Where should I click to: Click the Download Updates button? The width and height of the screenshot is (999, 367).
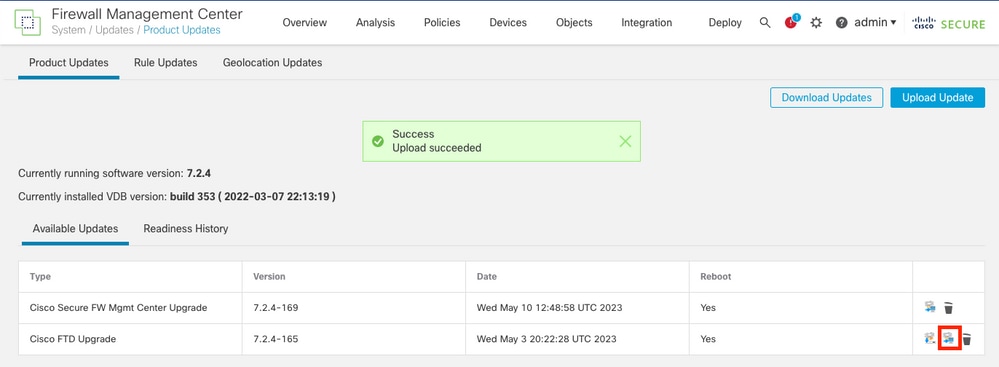(826, 97)
